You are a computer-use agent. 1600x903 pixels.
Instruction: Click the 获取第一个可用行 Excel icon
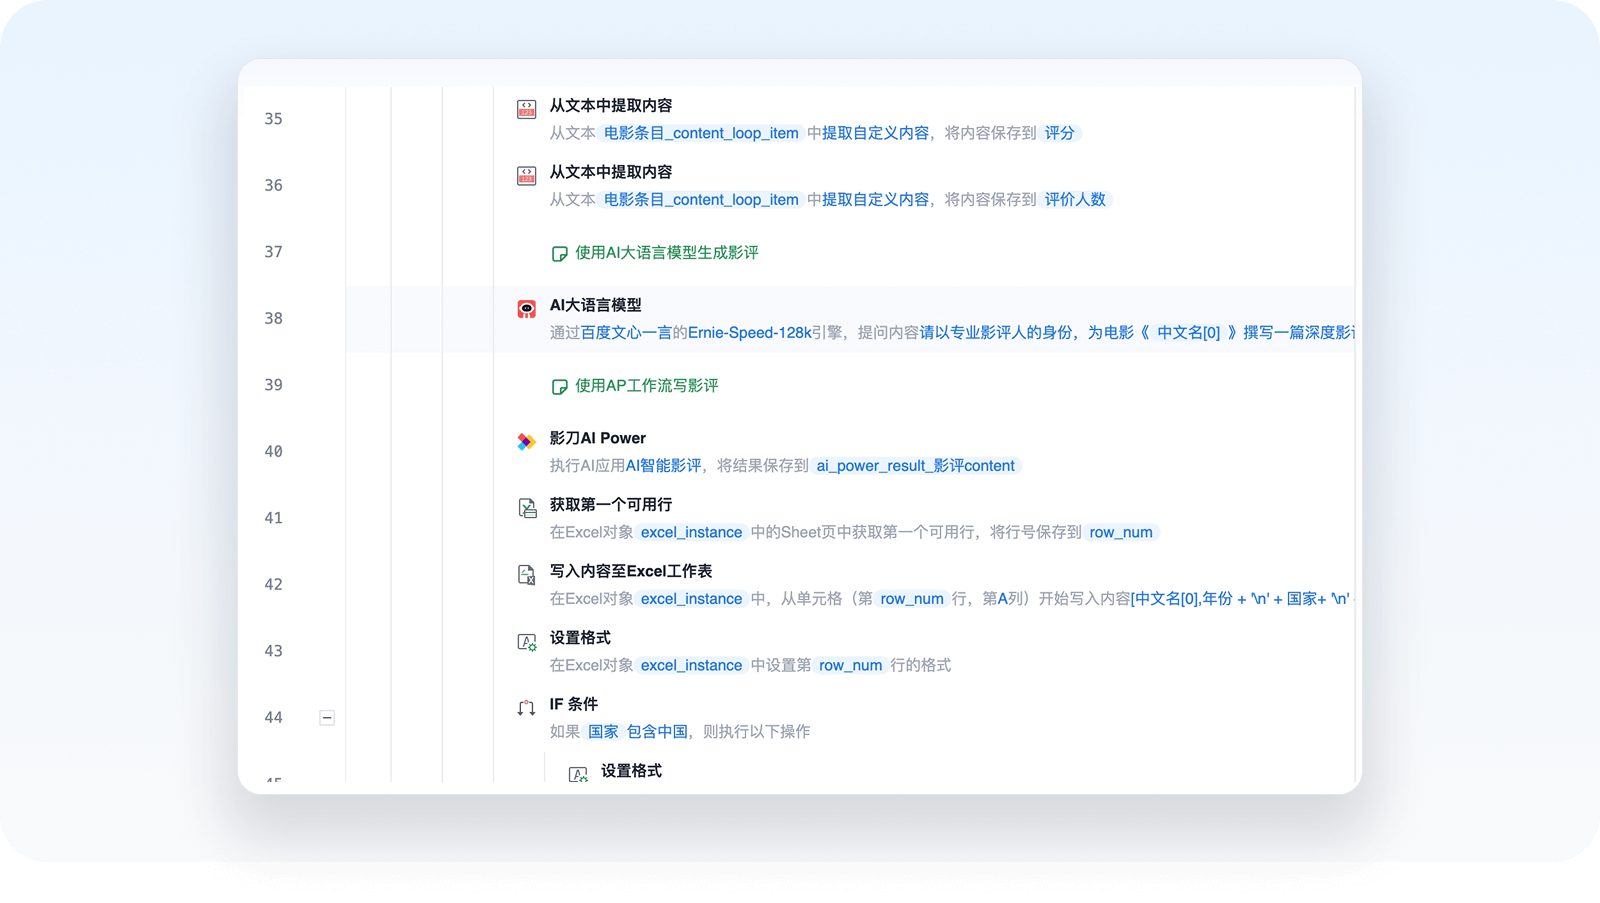(526, 508)
